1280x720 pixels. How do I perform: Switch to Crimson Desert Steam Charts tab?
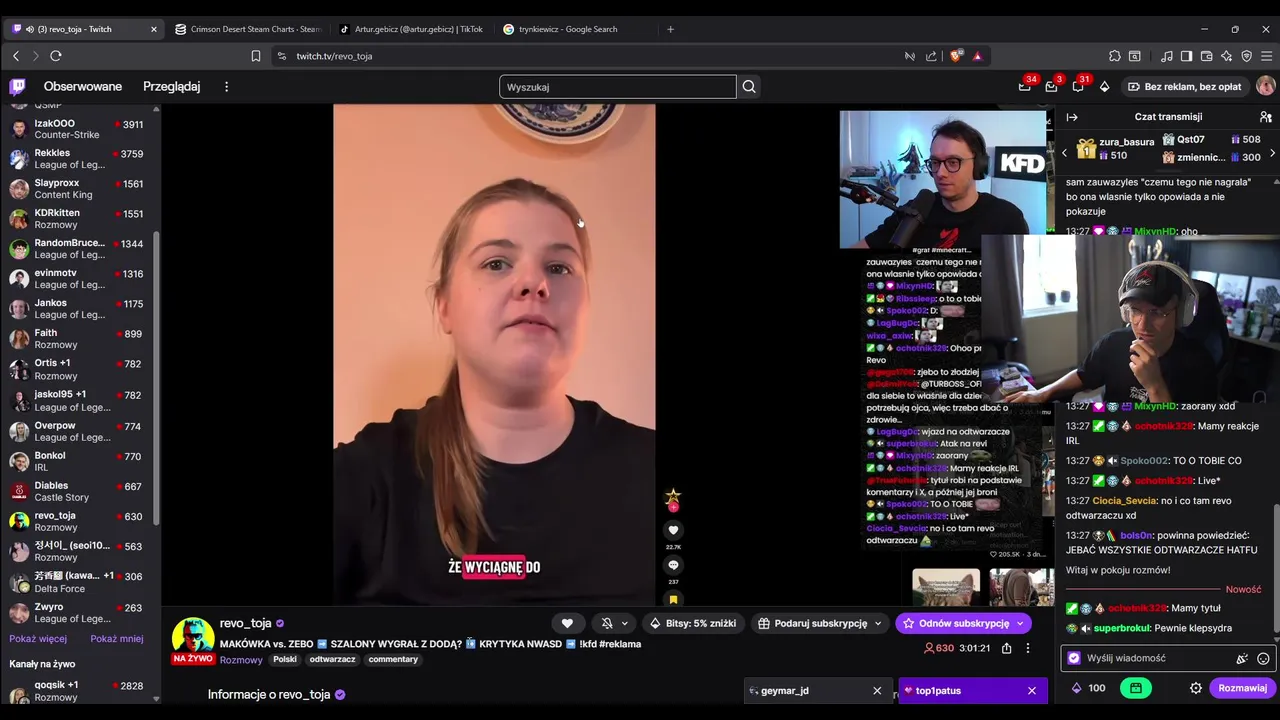coord(246,29)
